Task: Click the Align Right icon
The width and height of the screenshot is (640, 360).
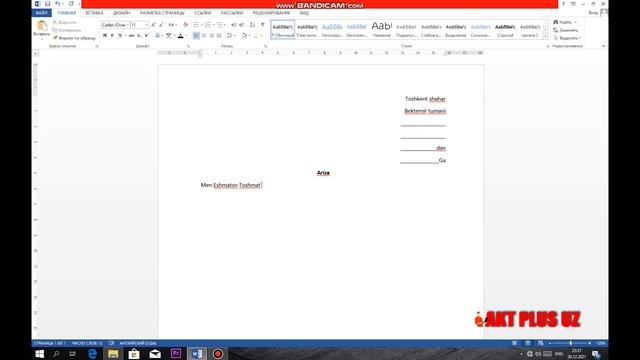Action: (211, 36)
